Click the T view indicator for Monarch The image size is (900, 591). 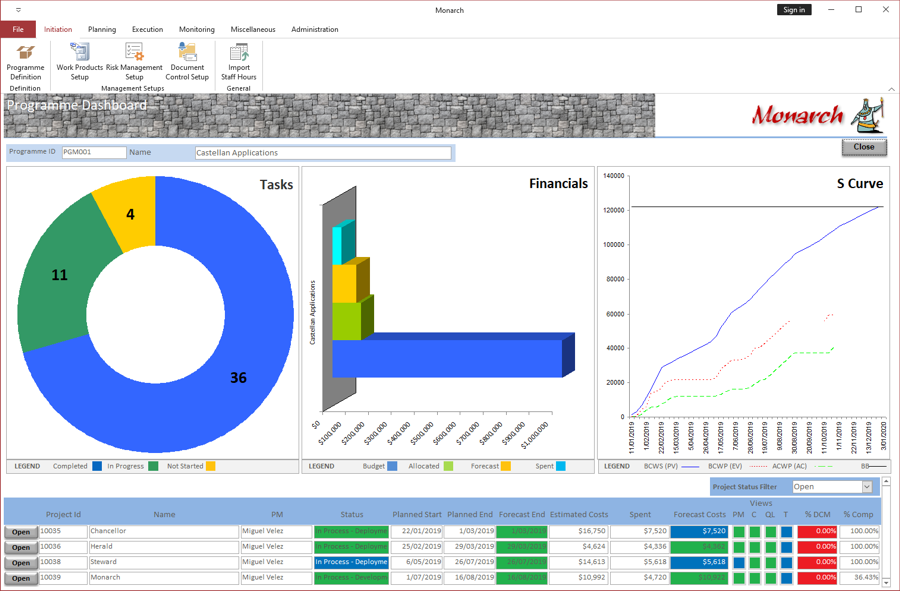click(x=786, y=578)
